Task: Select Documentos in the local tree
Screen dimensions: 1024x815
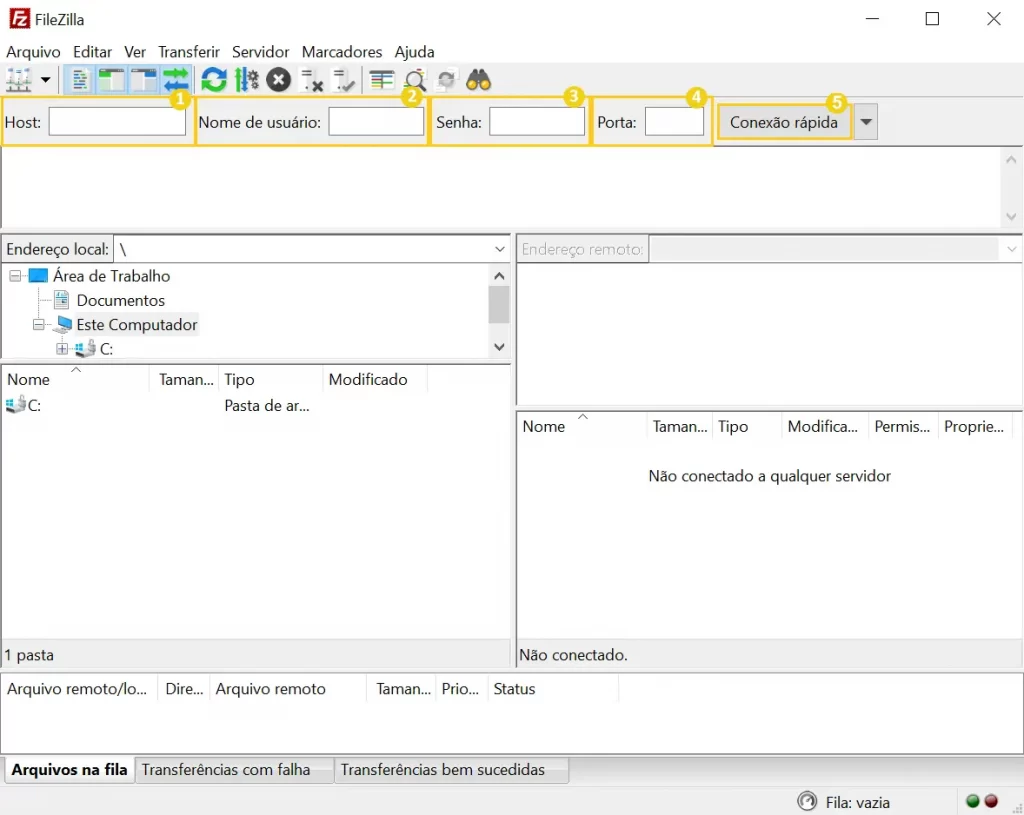Action: [x=121, y=300]
